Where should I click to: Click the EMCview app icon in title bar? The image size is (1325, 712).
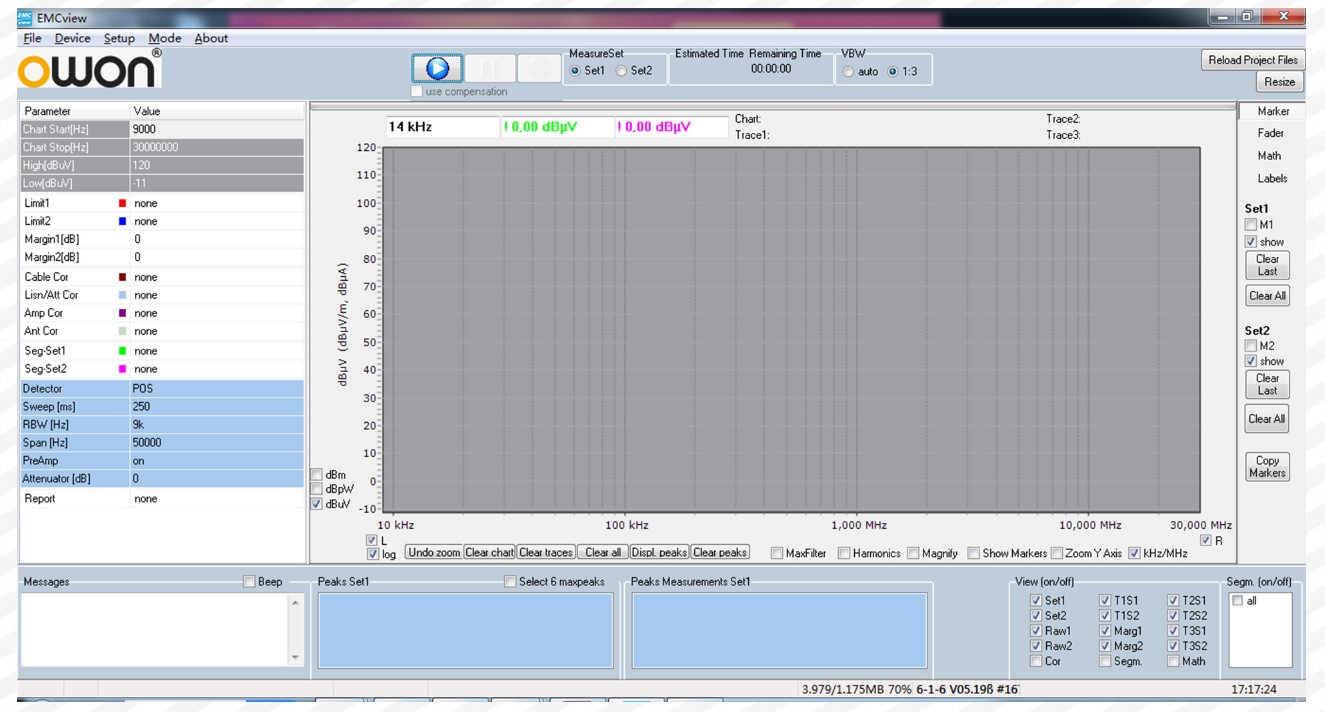pyautogui.click(x=25, y=17)
